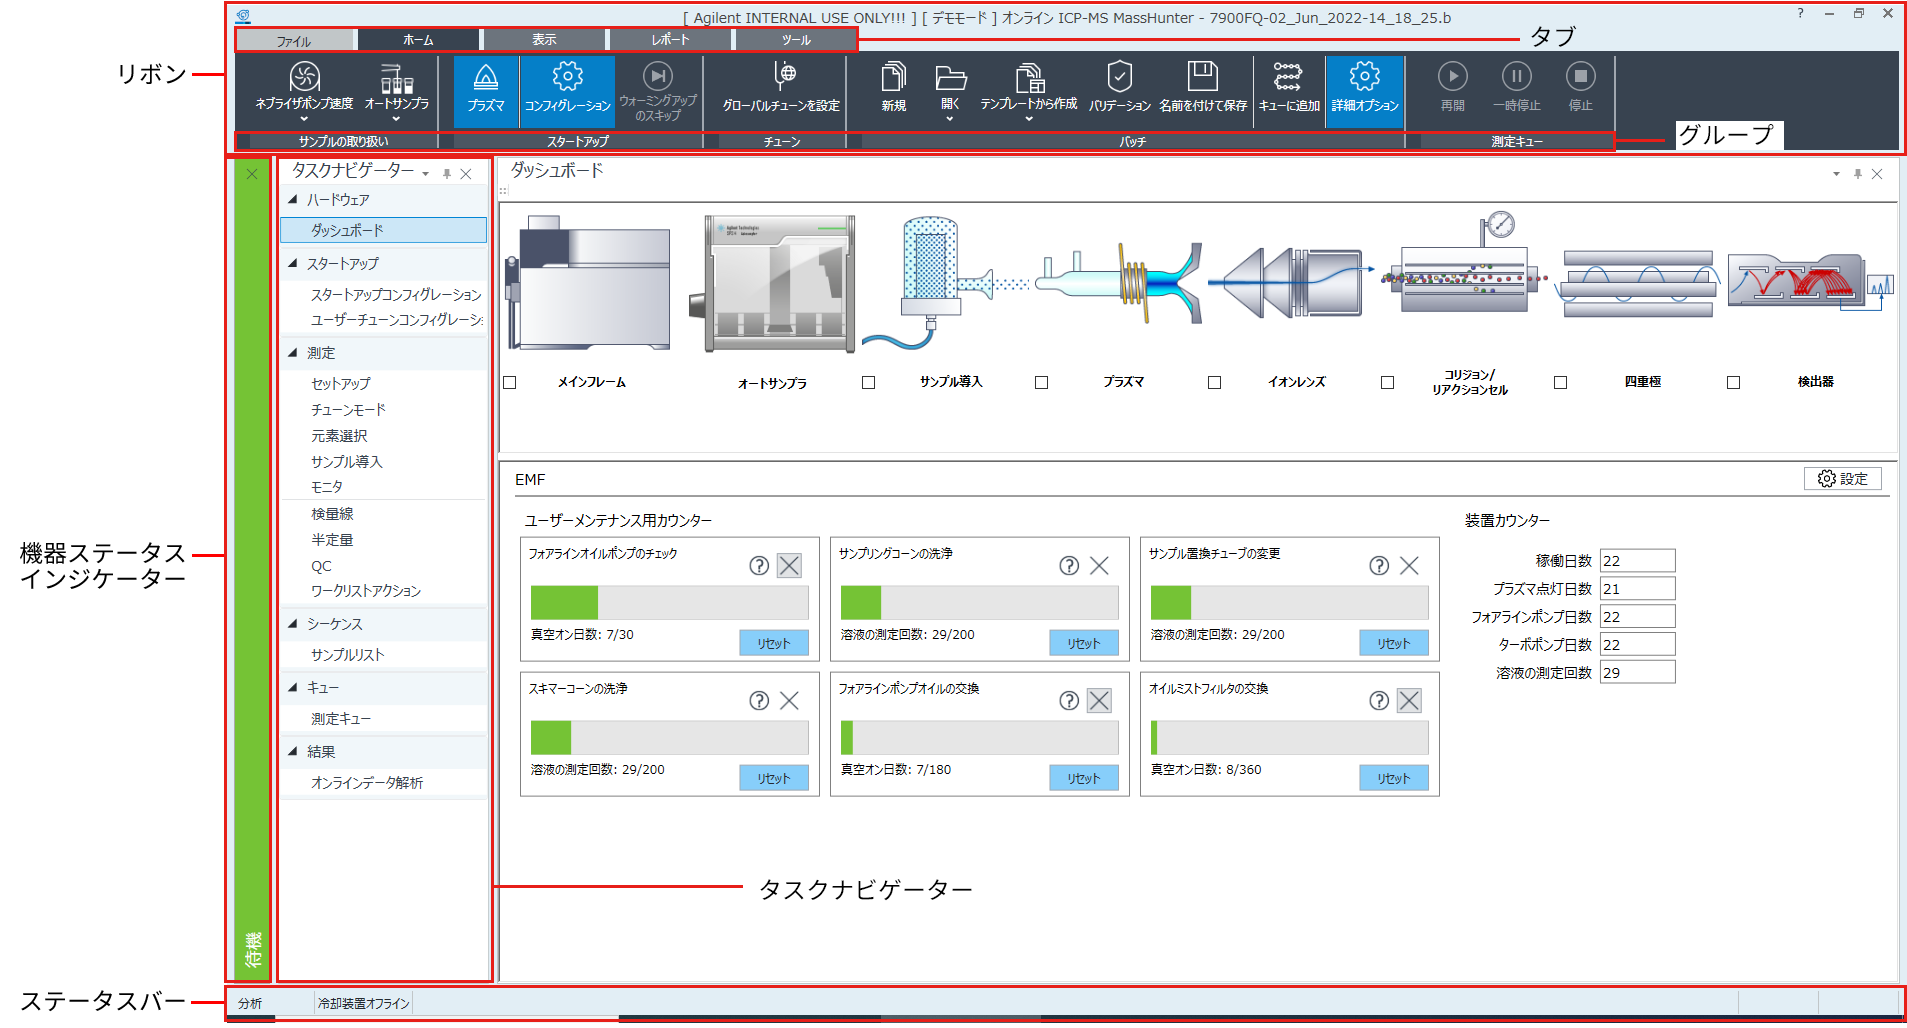Click 停止 stop queue button
Viewport: 1907px width, 1028px height.
1581,87
